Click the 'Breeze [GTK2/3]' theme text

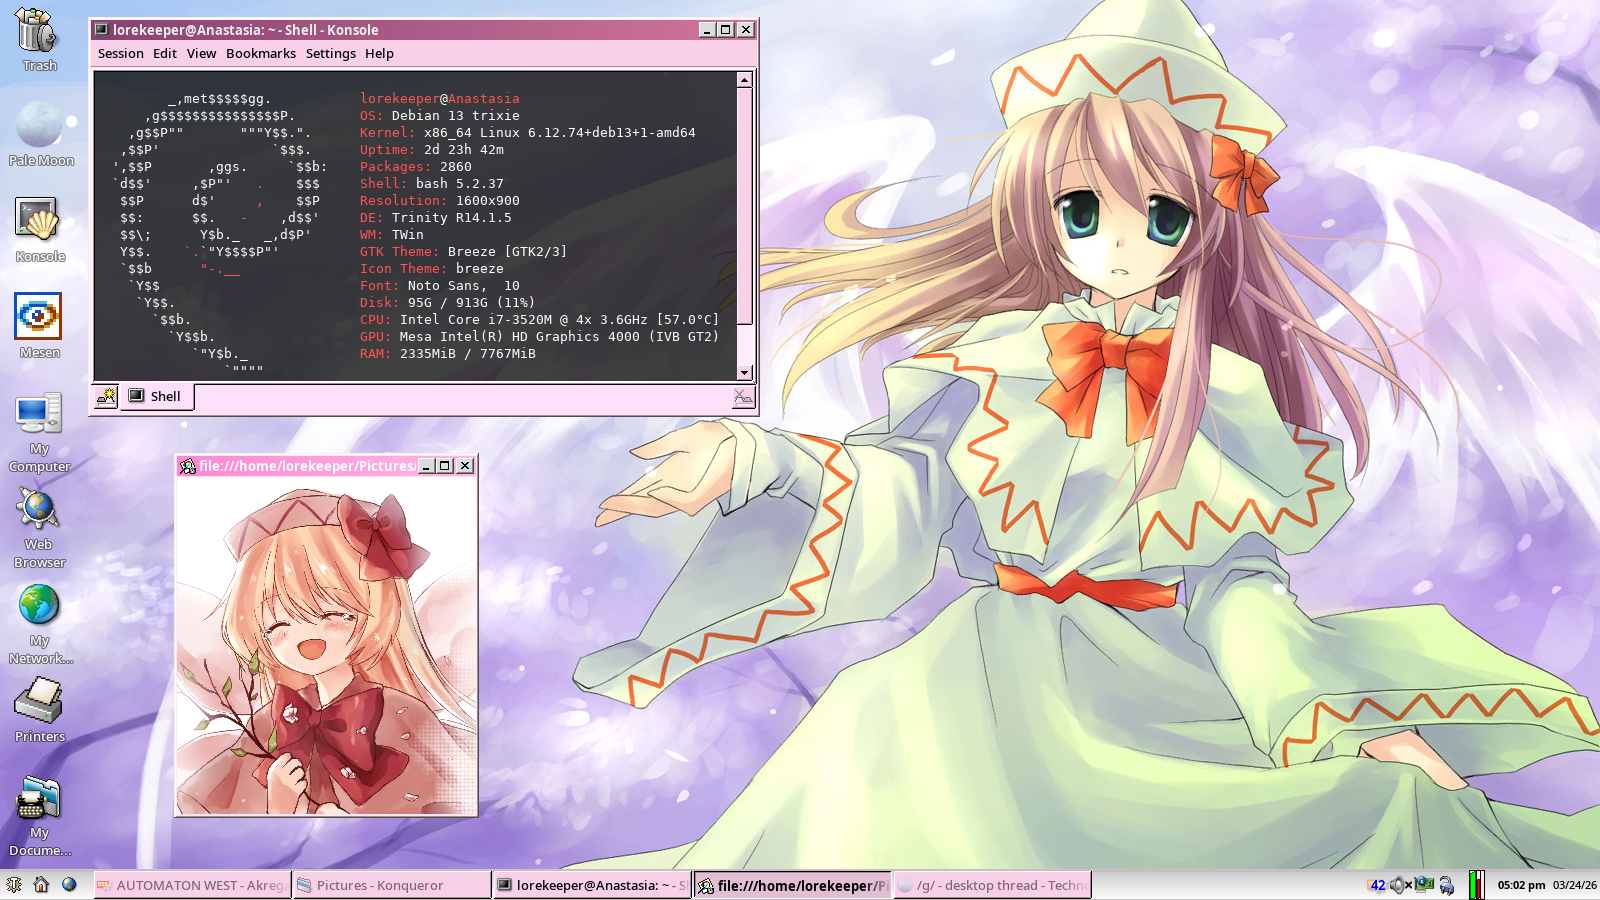508,252
